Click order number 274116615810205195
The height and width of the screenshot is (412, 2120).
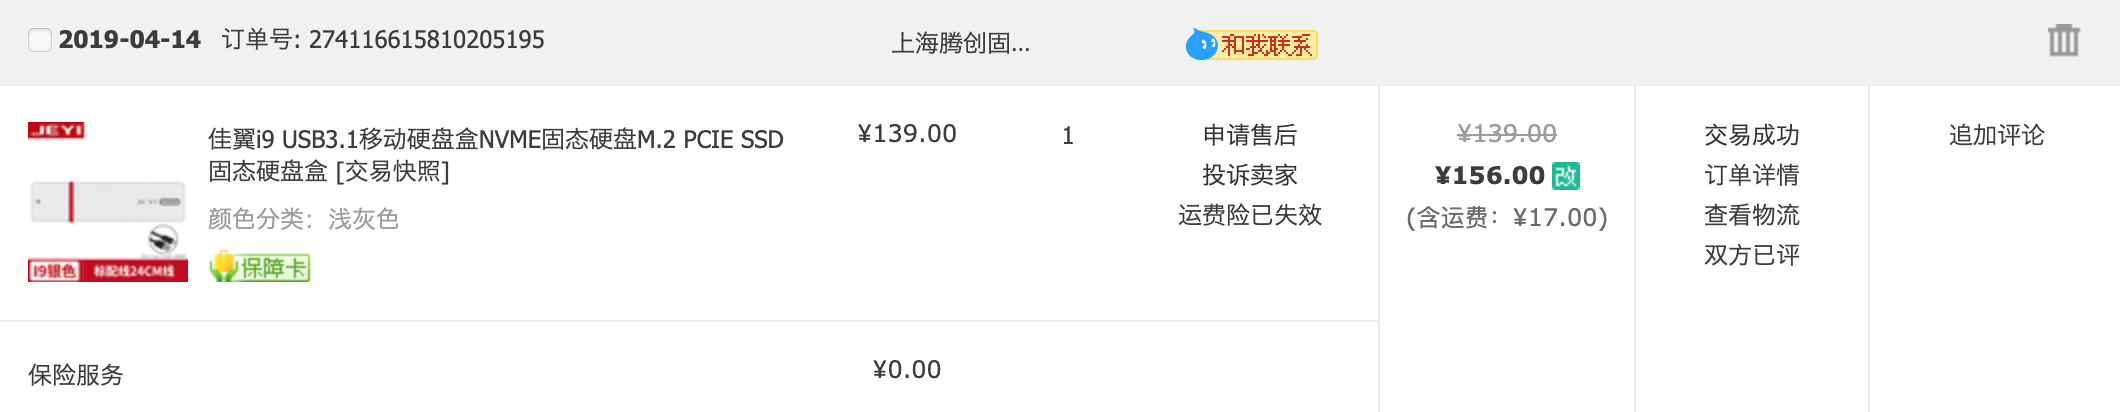pyautogui.click(x=426, y=40)
